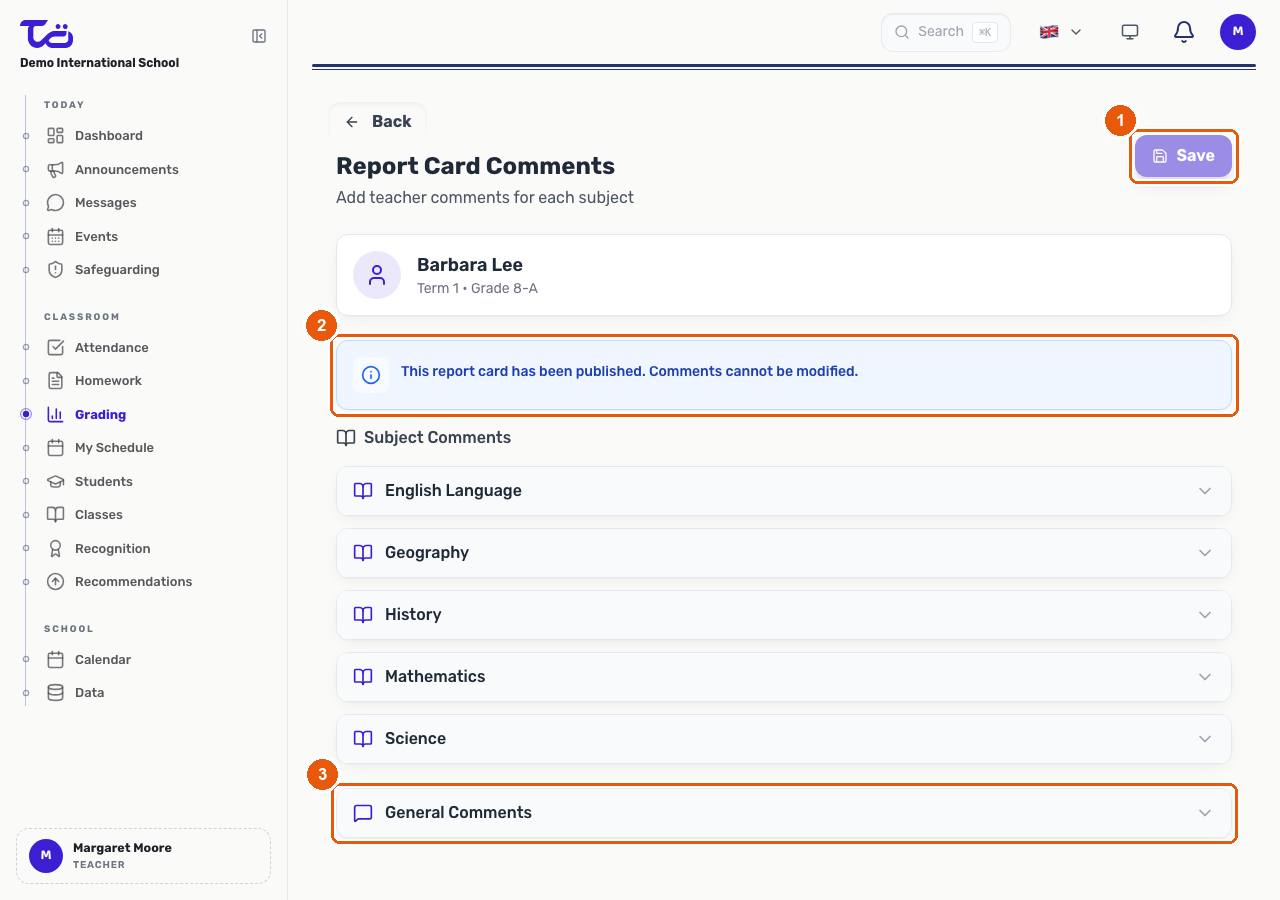This screenshot has width=1280, height=900.
Task: Open the Students page link
Action: tap(103, 481)
